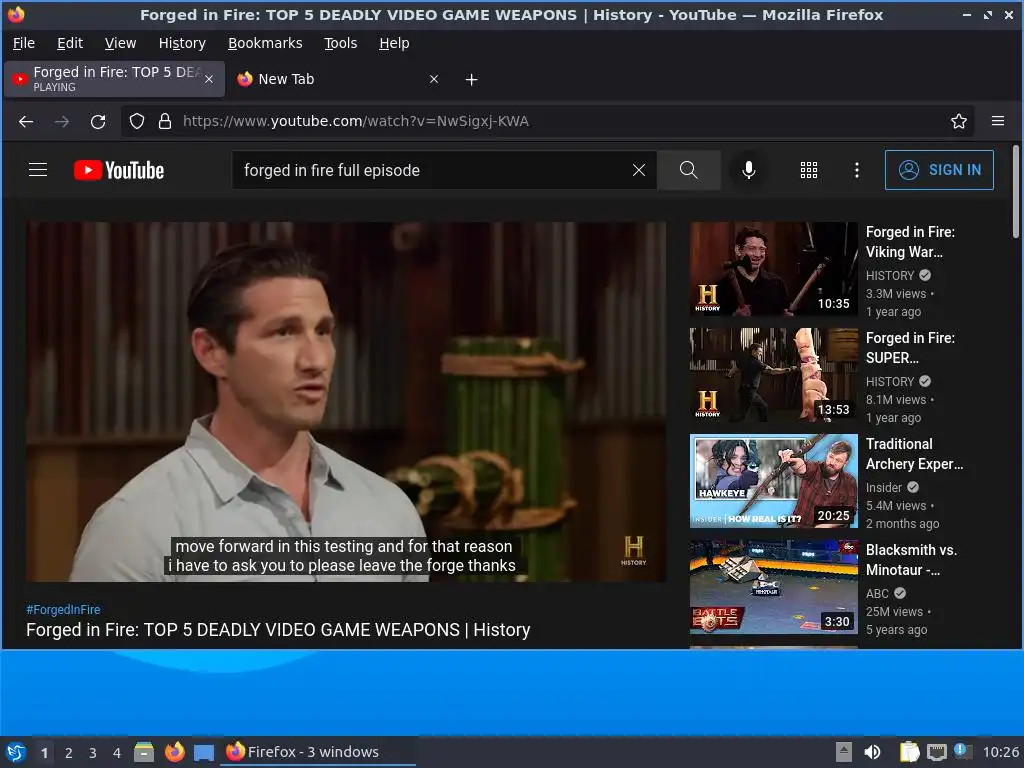Bookmark this page with the star

coord(959,121)
